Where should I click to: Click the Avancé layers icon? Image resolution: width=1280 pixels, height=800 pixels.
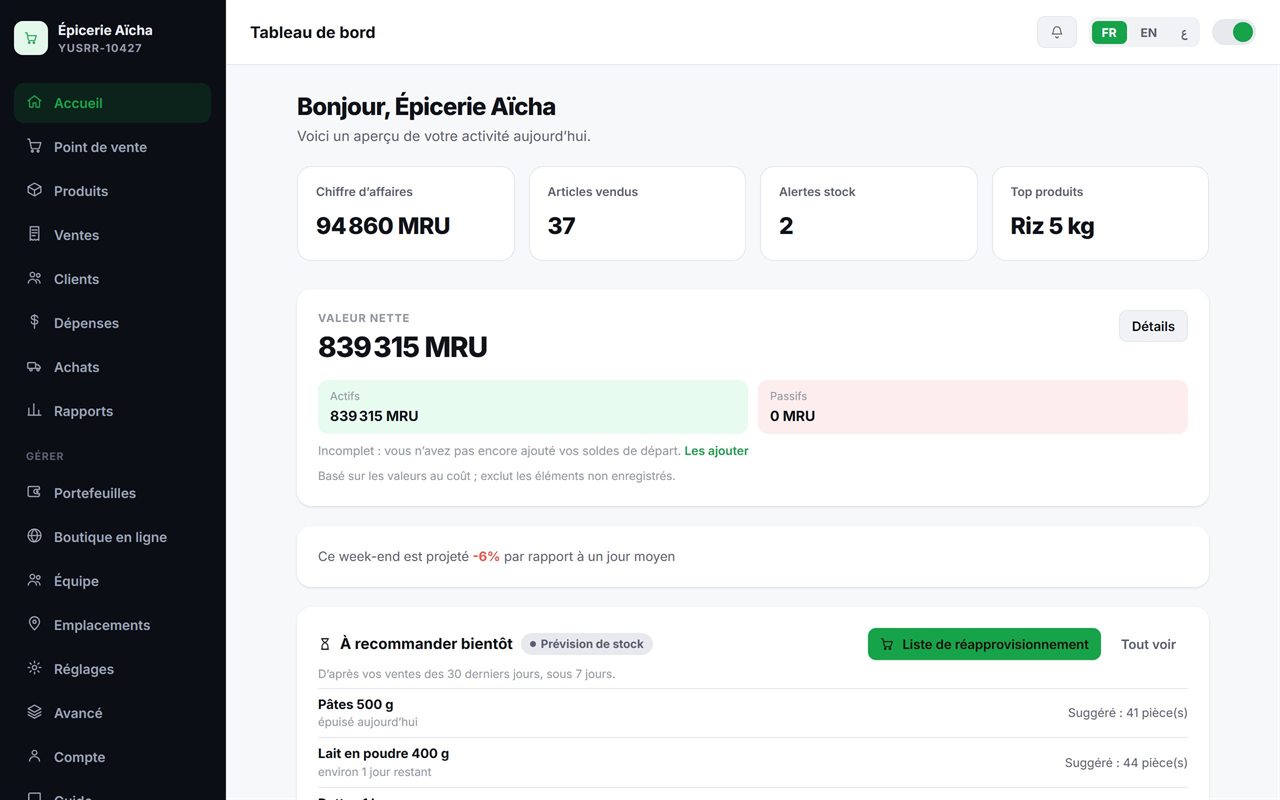(x=34, y=712)
